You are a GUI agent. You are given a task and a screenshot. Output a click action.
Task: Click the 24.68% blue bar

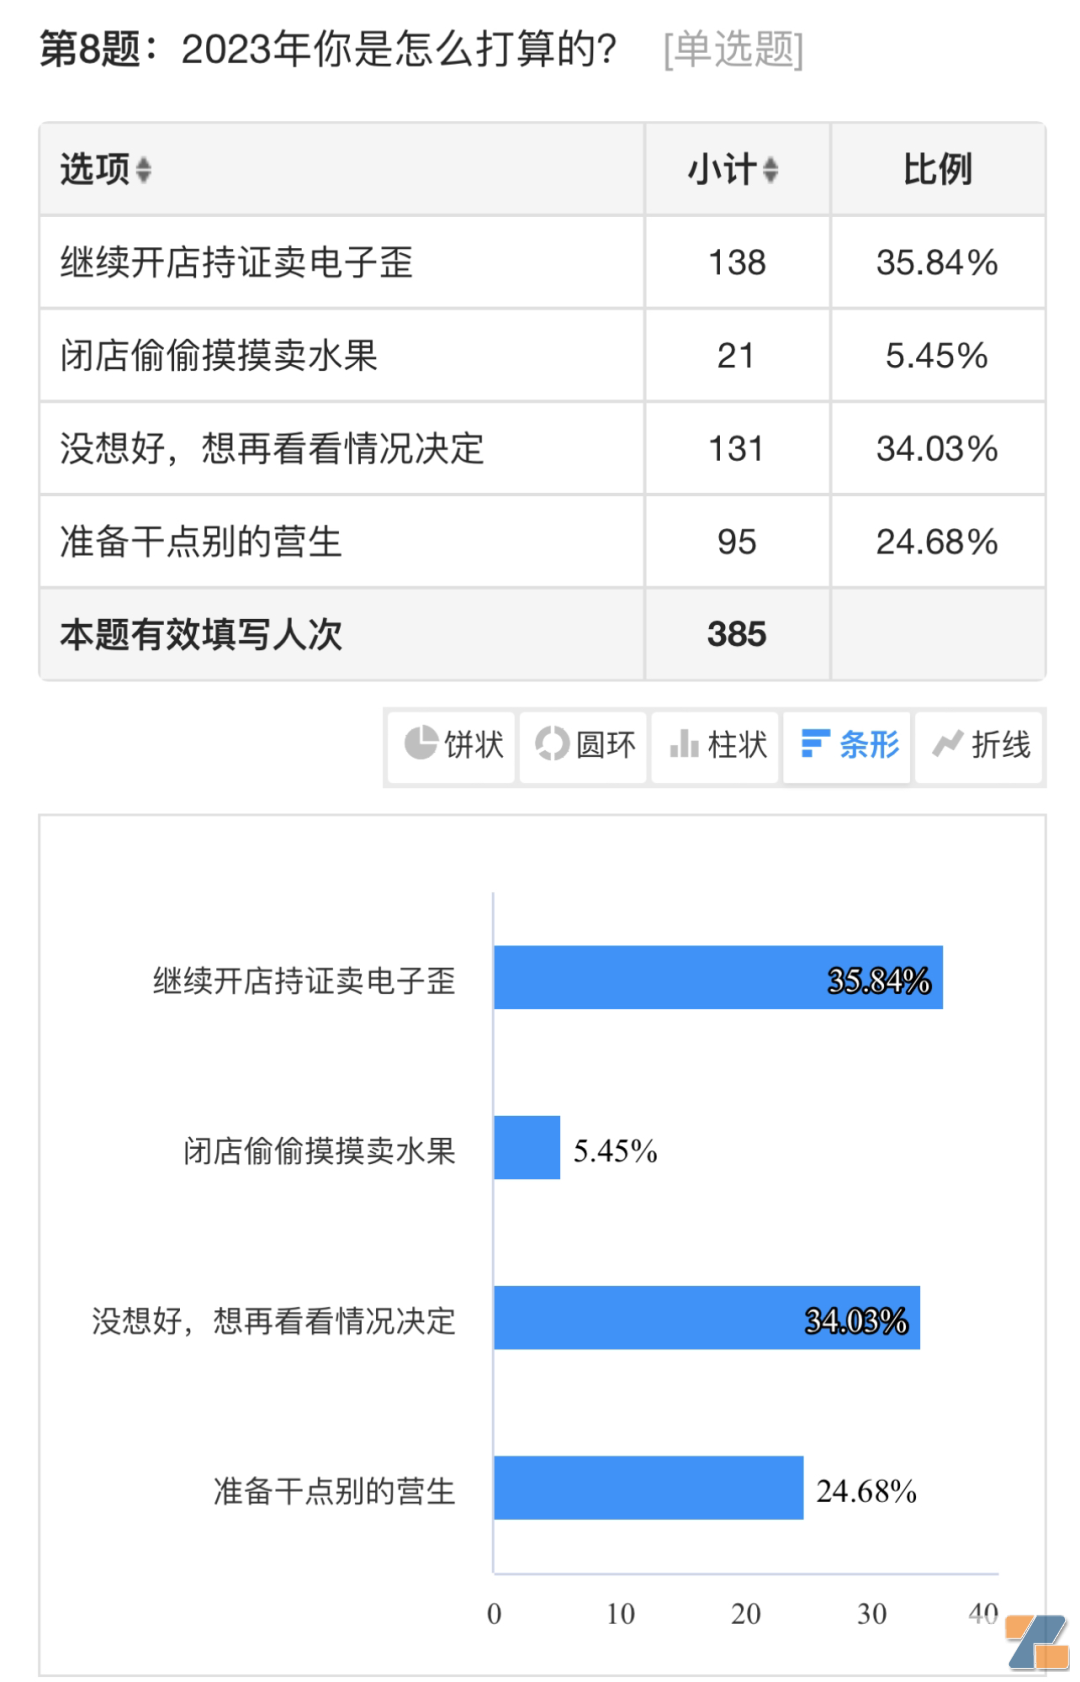click(x=648, y=1487)
